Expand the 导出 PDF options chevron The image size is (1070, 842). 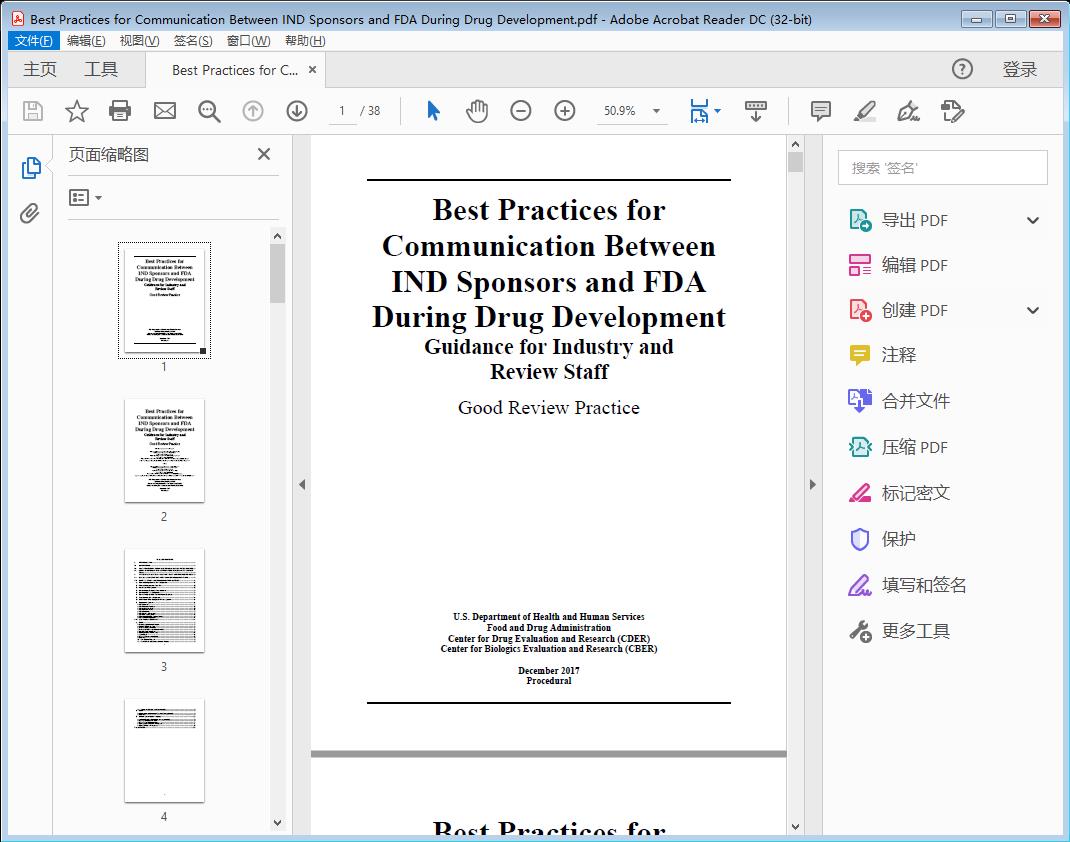1032,219
